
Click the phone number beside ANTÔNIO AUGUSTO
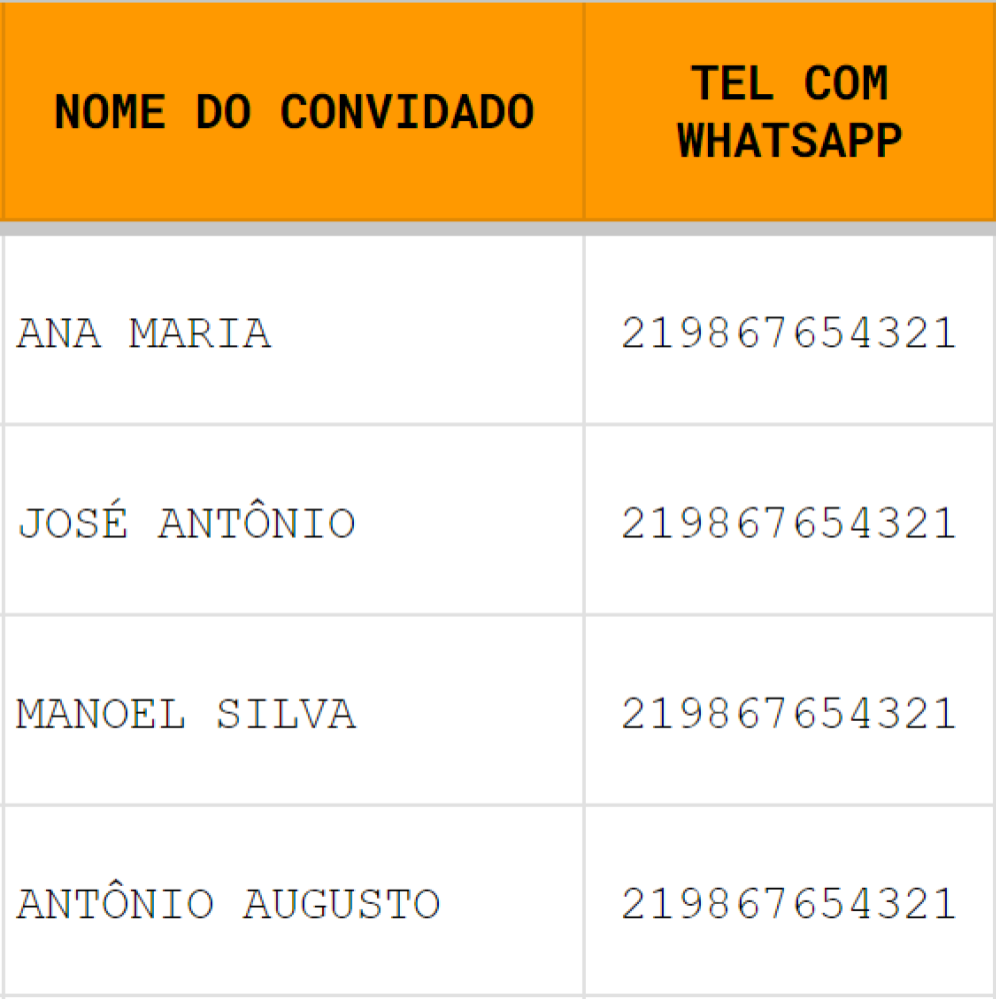(790, 903)
